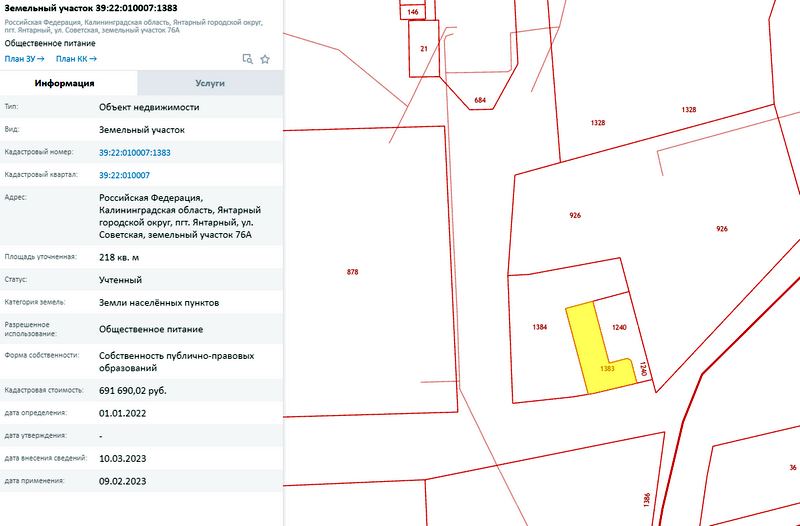Select parcel 684 on the map

[x=480, y=101]
